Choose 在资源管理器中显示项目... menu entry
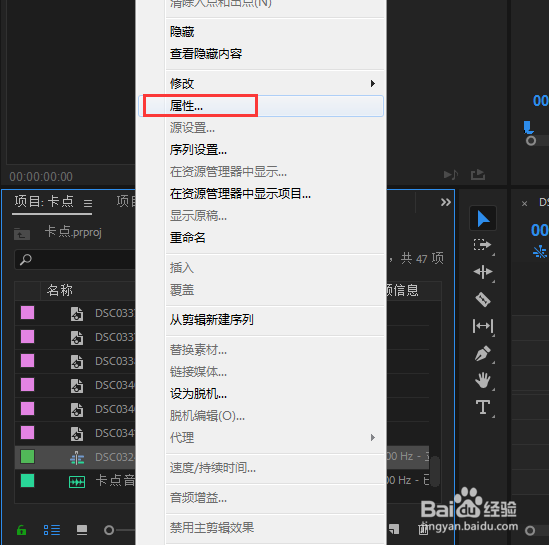 pos(261,194)
